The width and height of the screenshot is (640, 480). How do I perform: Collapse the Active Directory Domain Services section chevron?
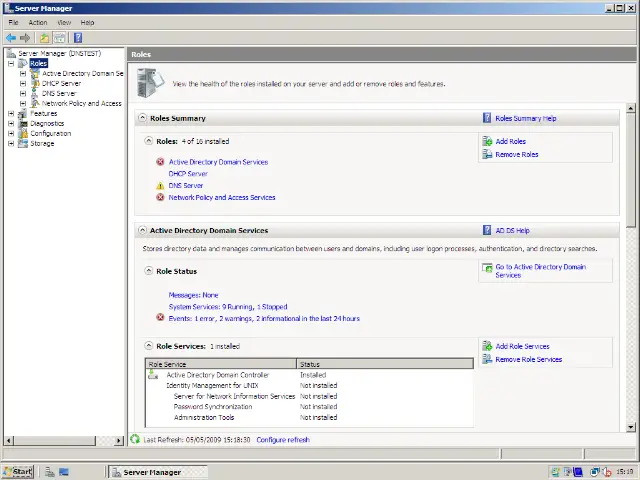pos(142,230)
